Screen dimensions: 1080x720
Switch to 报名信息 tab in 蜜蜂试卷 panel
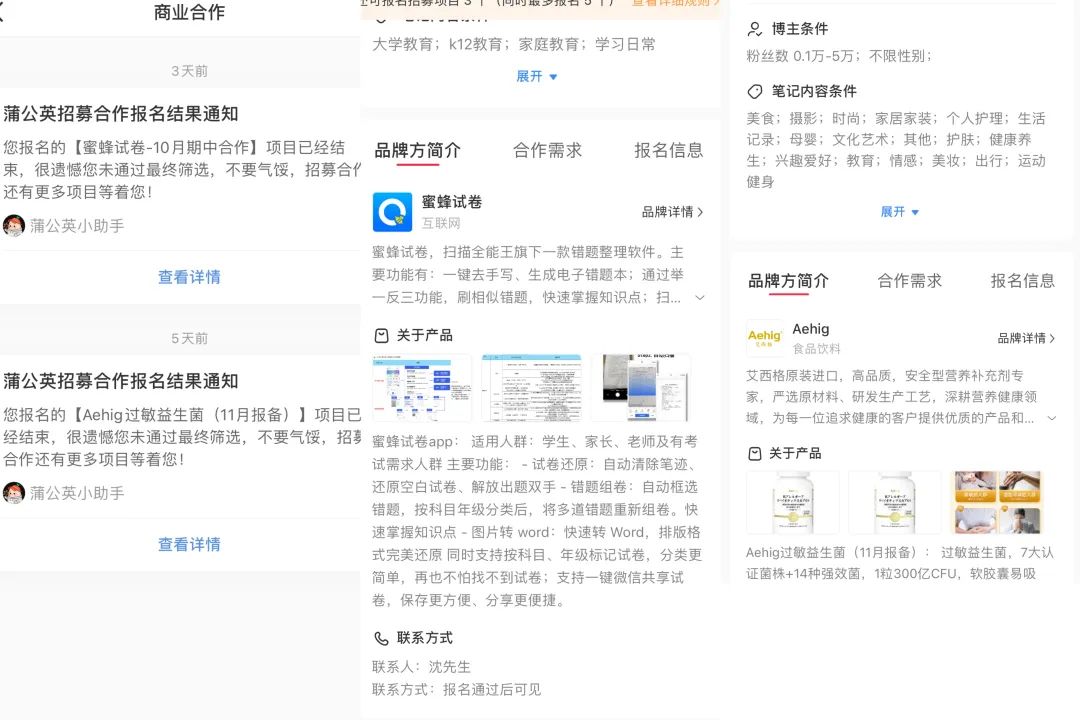pos(668,150)
